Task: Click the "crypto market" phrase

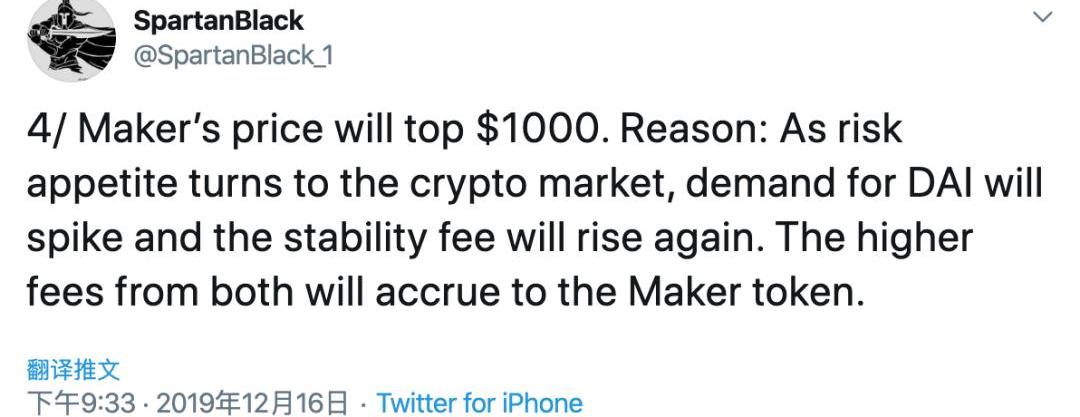Action: 570,184
